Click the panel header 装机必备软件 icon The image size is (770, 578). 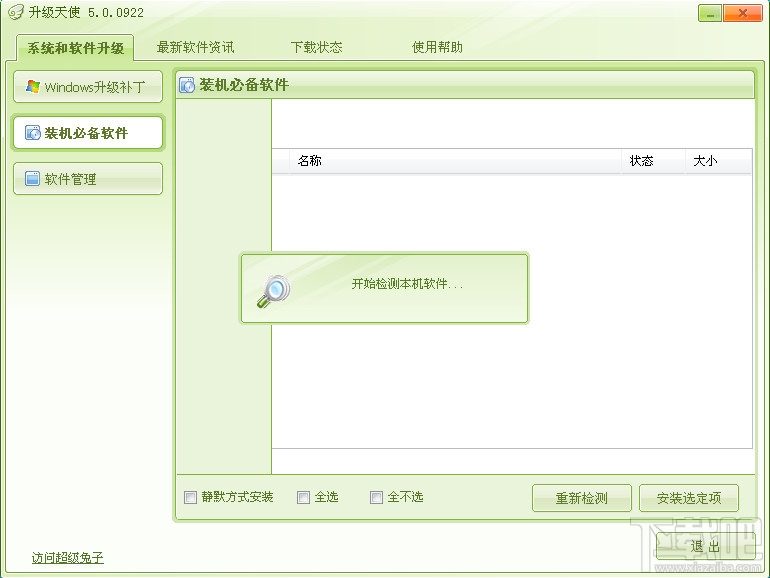(x=187, y=85)
